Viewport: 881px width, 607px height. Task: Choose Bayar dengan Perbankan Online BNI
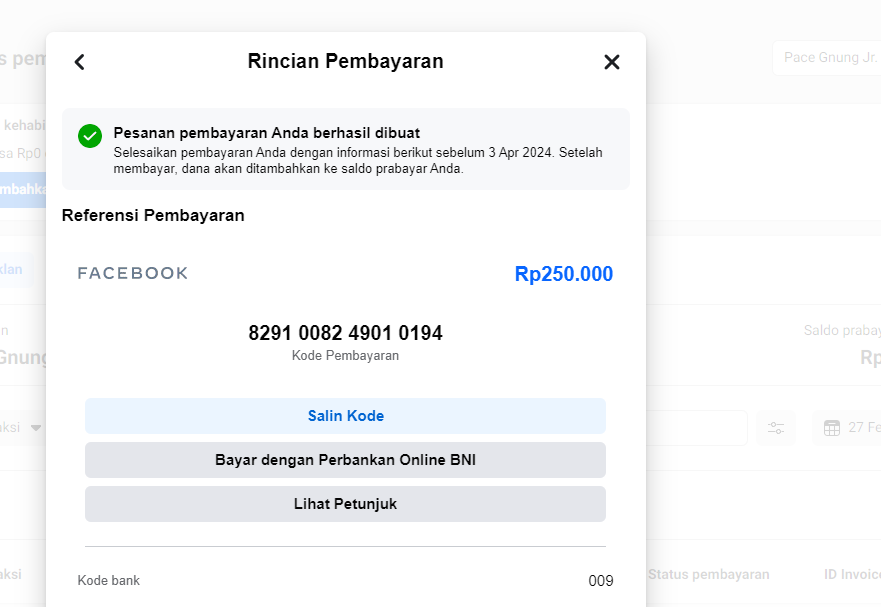345,460
